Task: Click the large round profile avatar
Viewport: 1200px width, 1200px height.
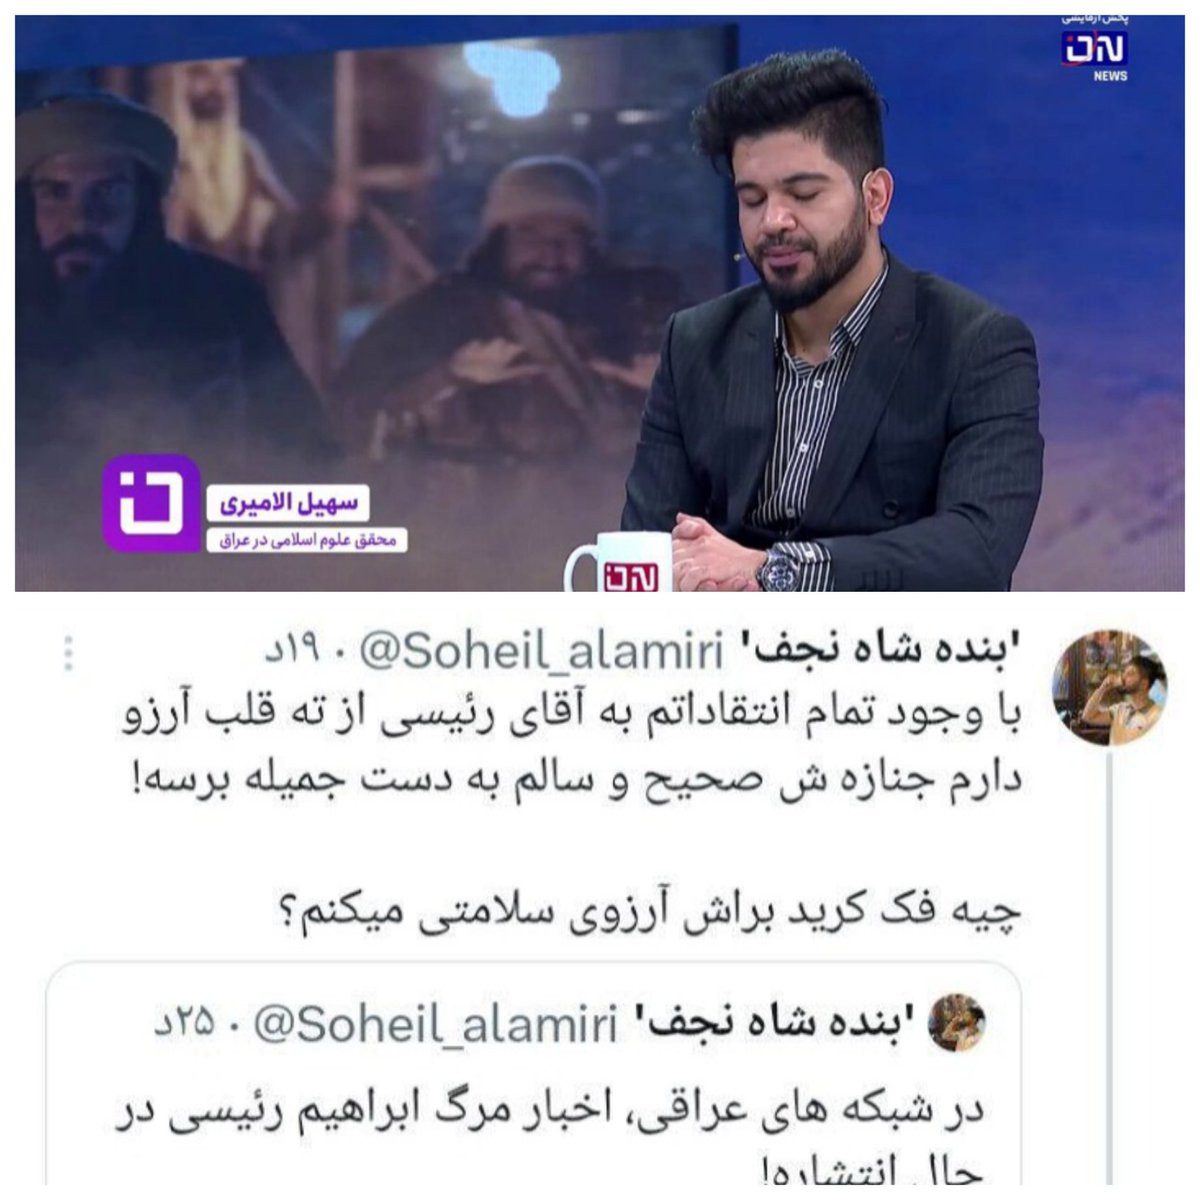Action: [1109, 687]
